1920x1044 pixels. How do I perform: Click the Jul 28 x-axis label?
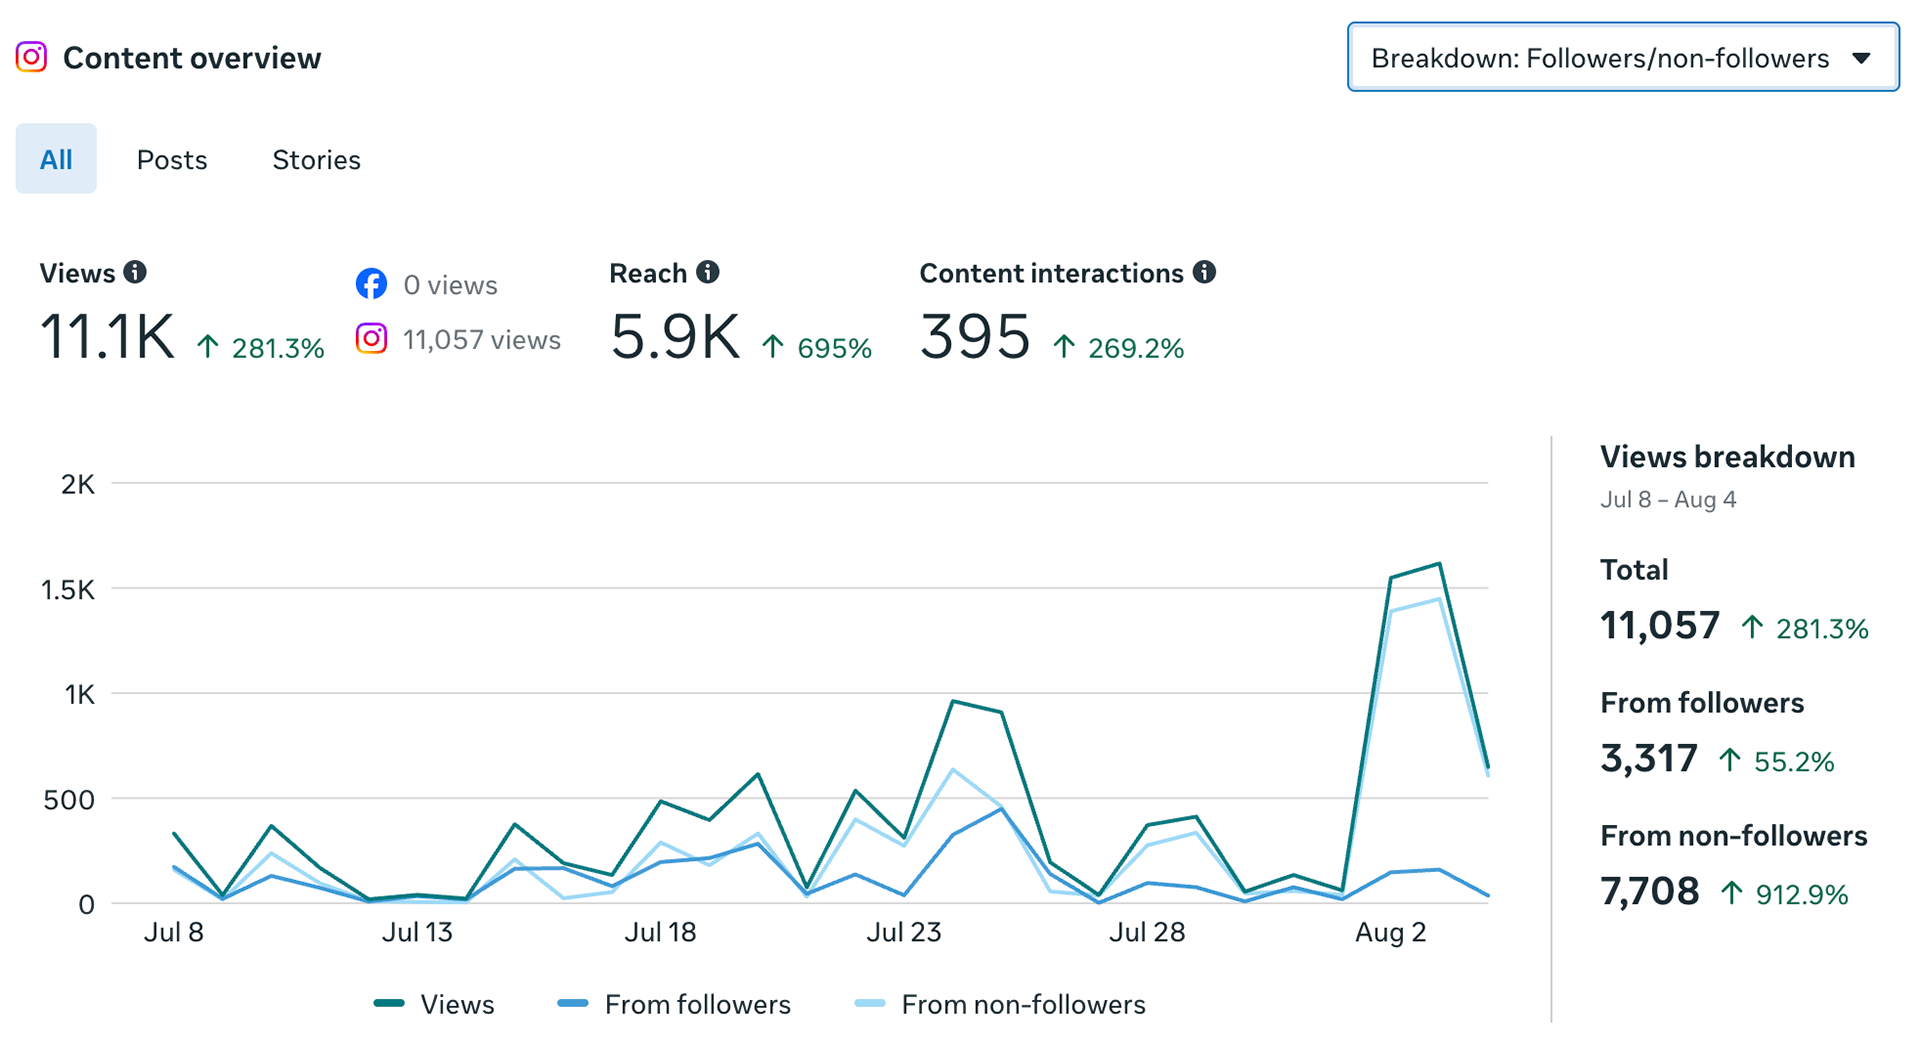[1147, 932]
